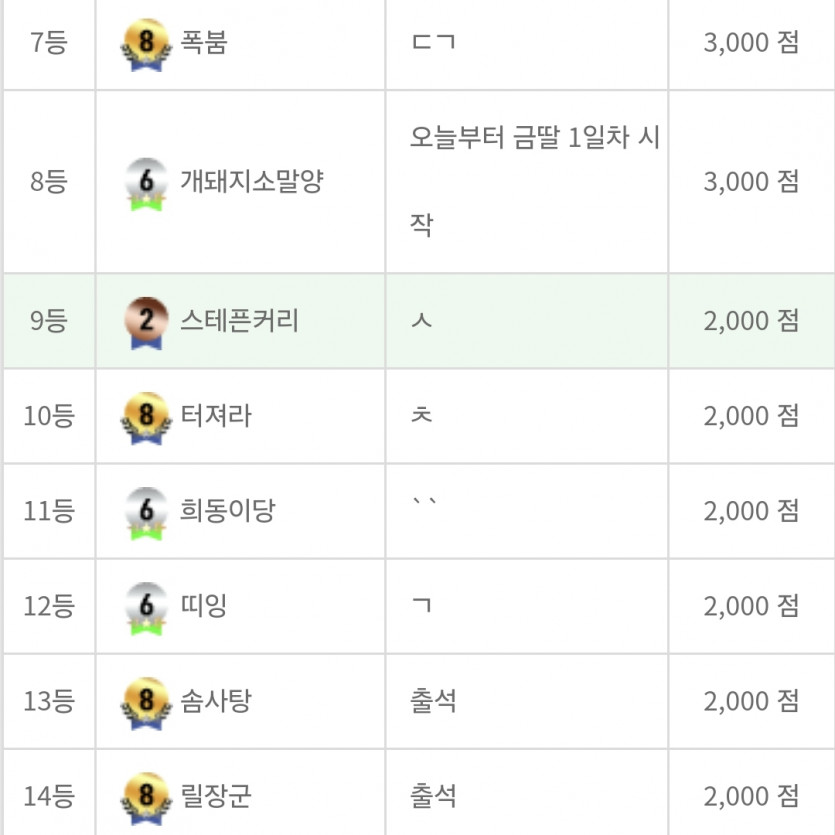This screenshot has width=835, height=835.
Task: Click the bronze level 2 badge beside 스테픈커리
Action: tap(146, 321)
